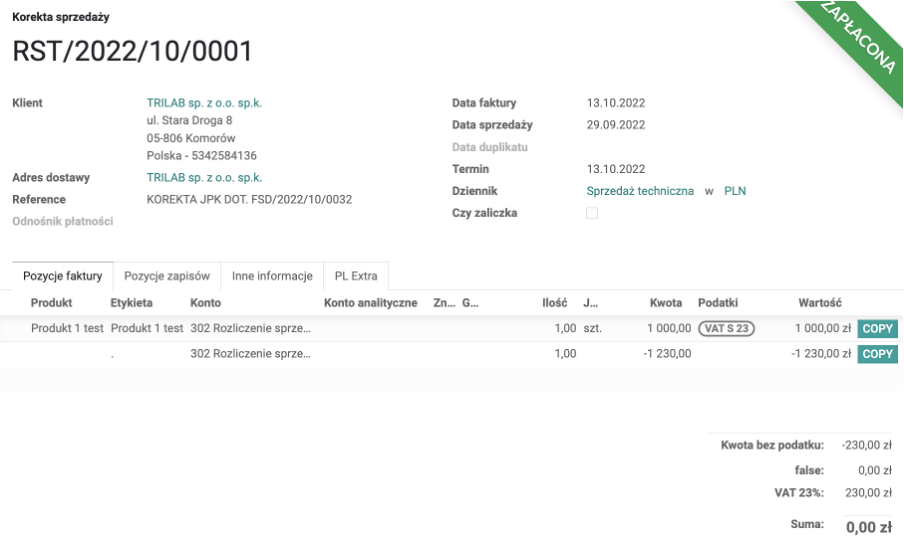Screen dimensions: 904x544
Task: Switch to the Pozycje zapisów tab
Action: click(x=167, y=276)
